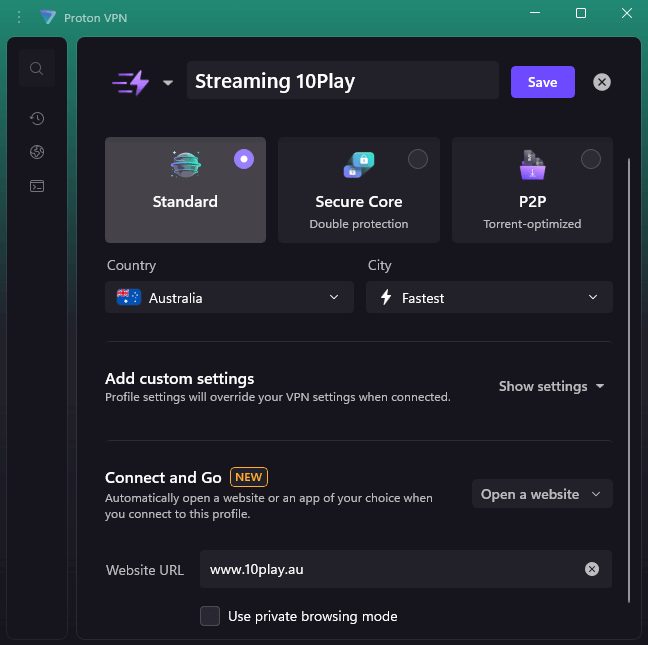This screenshot has height=645, width=648.
Task: Open the City dropdown showing Fastest
Action: pyautogui.click(x=489, y=298)
